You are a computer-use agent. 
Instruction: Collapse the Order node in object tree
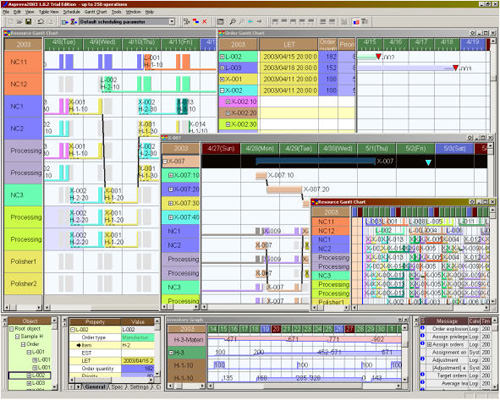click(23, 344)
